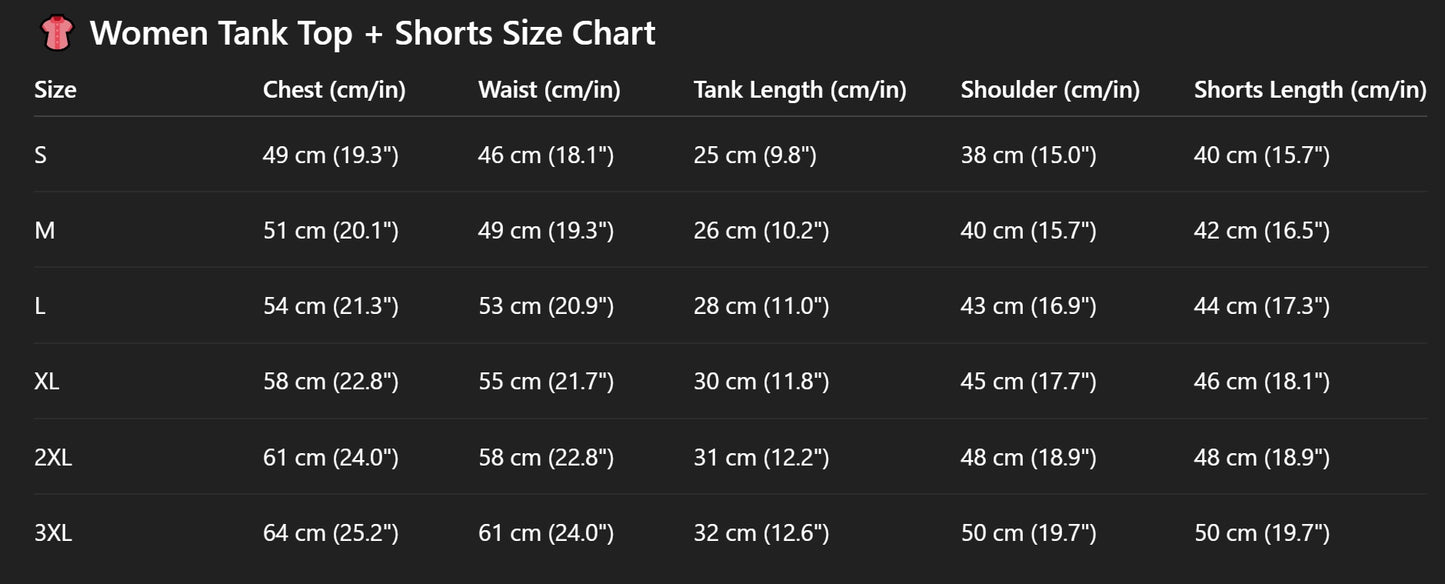
Task: Select the 28 cm (11.0") tank length cell
Action: (761, 306)
